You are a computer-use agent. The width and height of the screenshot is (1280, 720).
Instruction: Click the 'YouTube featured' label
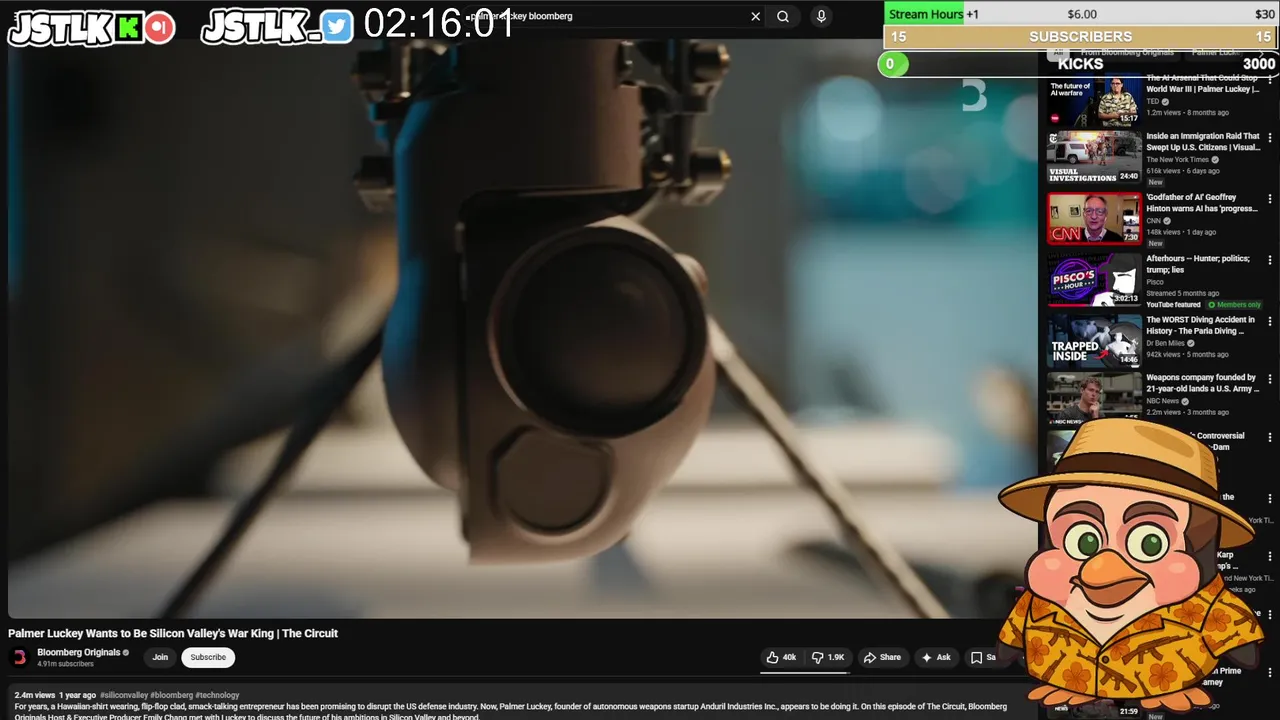pyautogui.click(x=1173, y=305)
